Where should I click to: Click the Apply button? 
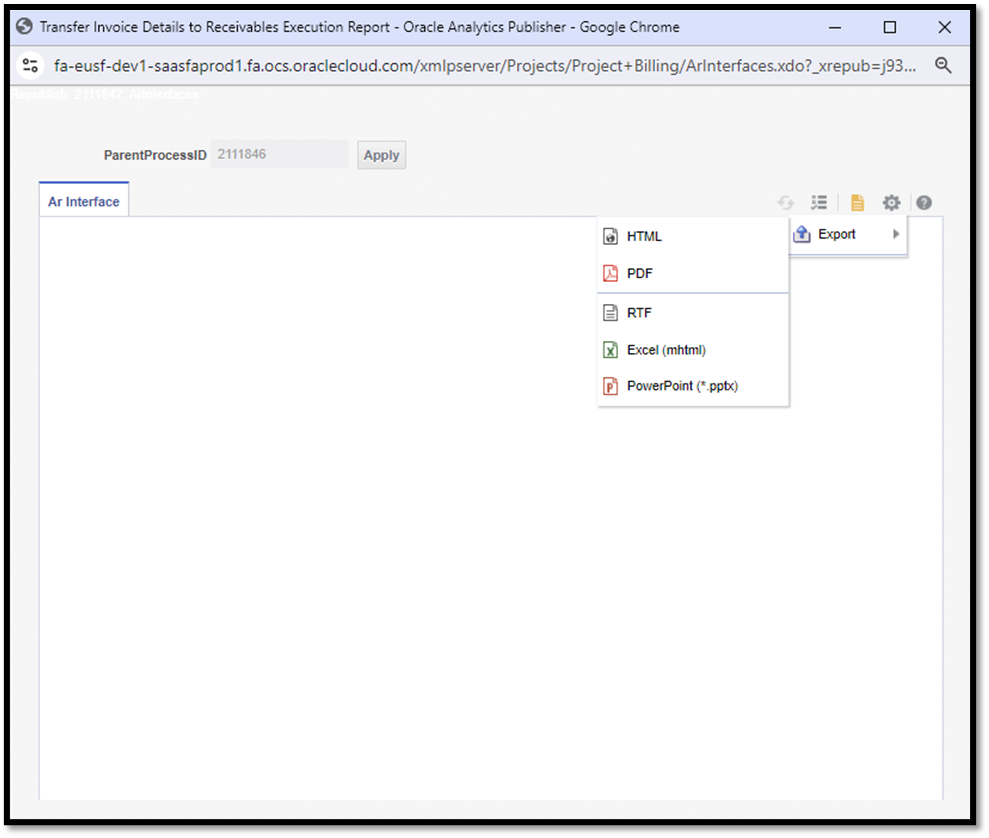tap(382, 155)
